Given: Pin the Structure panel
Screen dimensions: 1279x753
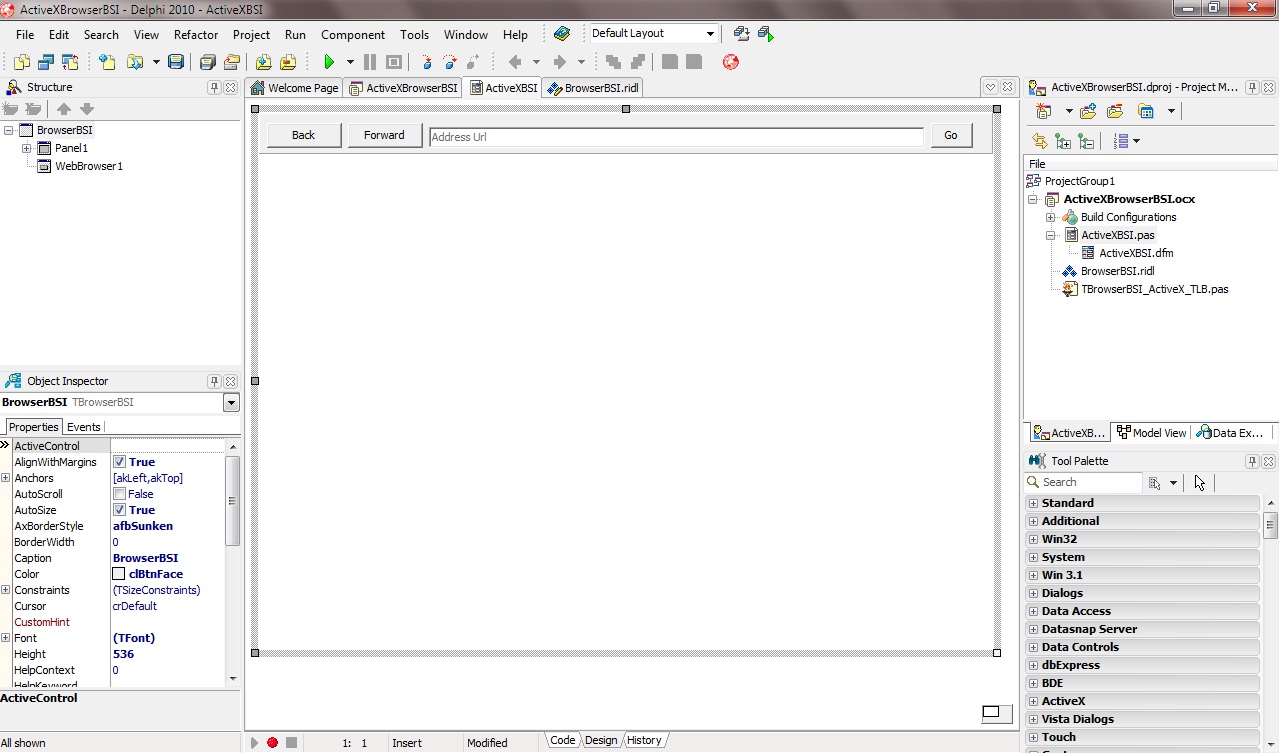Looking at the screenshot, I should click(x=214, y=87).
